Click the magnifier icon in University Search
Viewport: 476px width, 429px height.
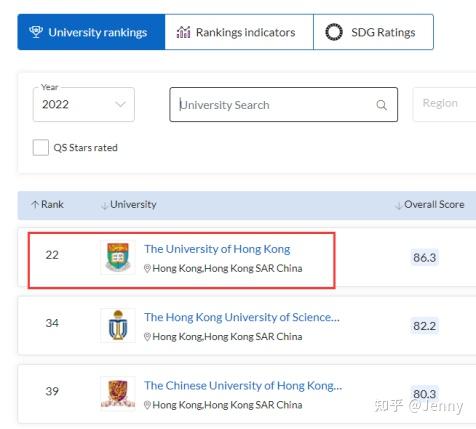coord(381,105)
